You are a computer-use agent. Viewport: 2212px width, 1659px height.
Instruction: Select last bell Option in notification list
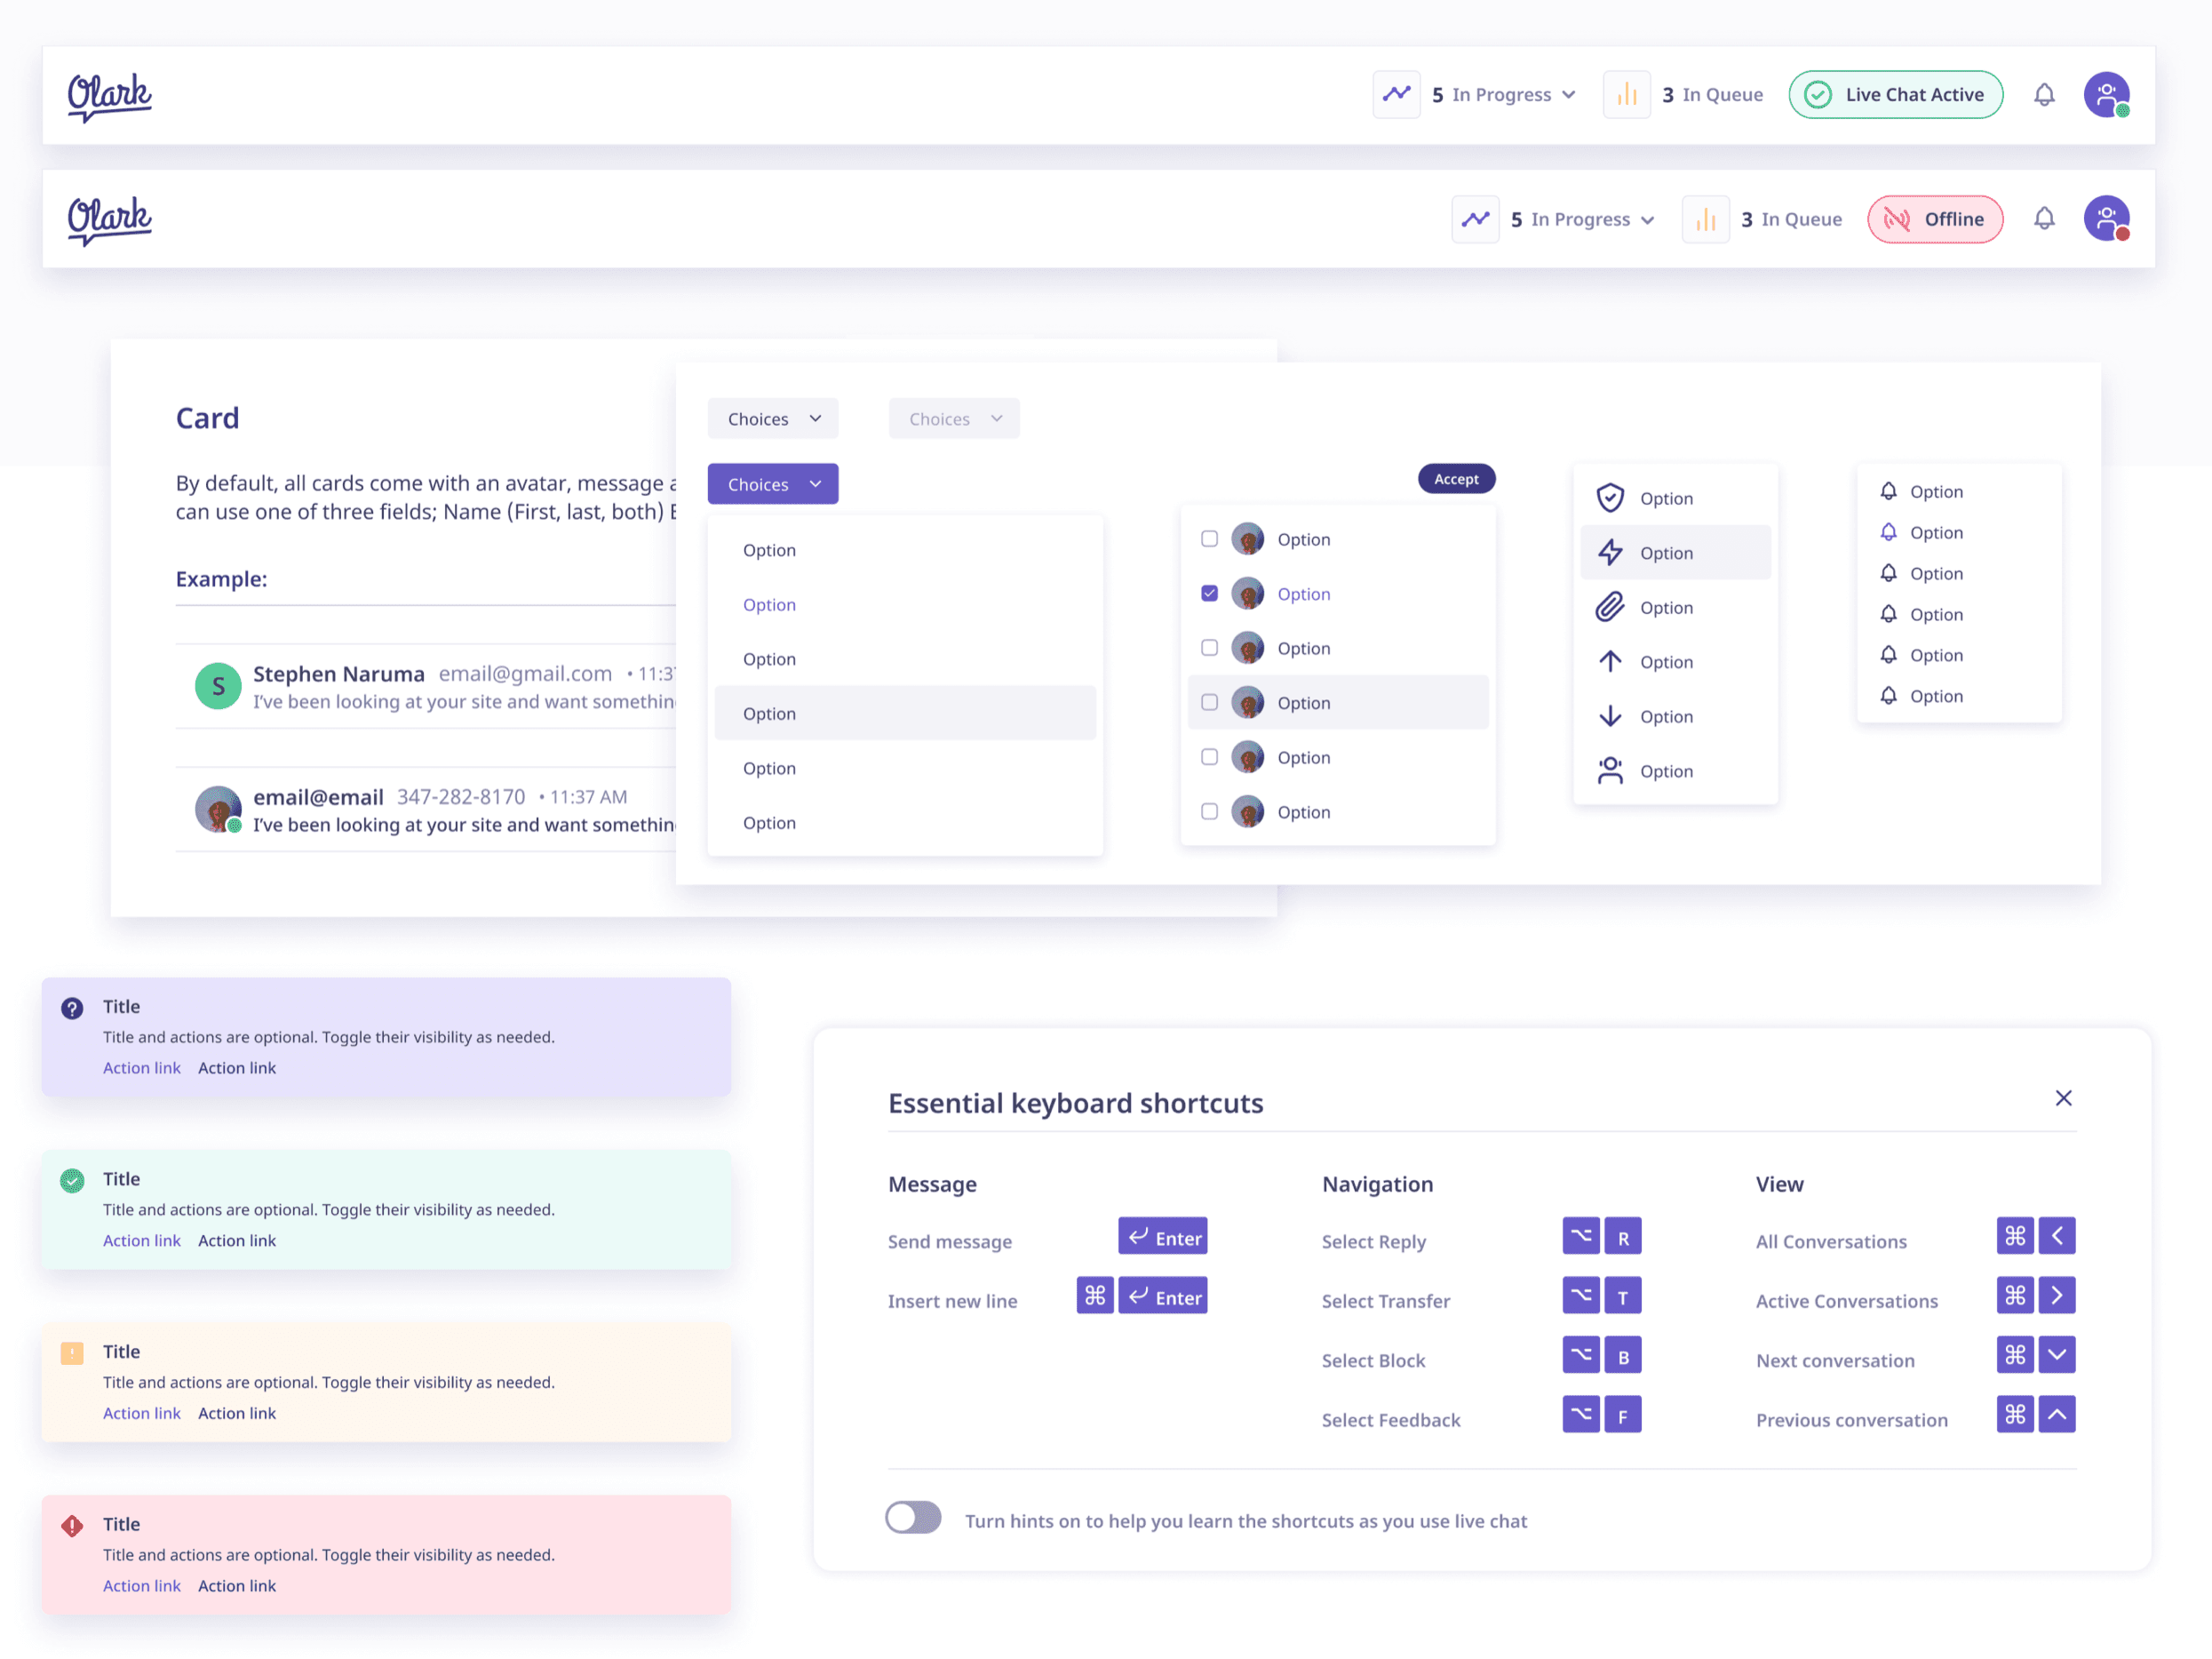(x=1958, y=695)
